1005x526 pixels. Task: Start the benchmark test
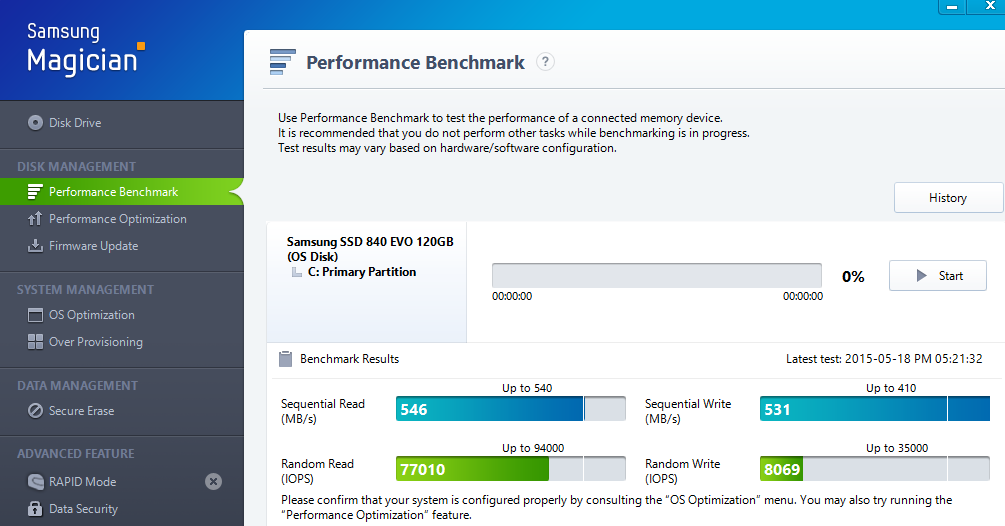938,275
